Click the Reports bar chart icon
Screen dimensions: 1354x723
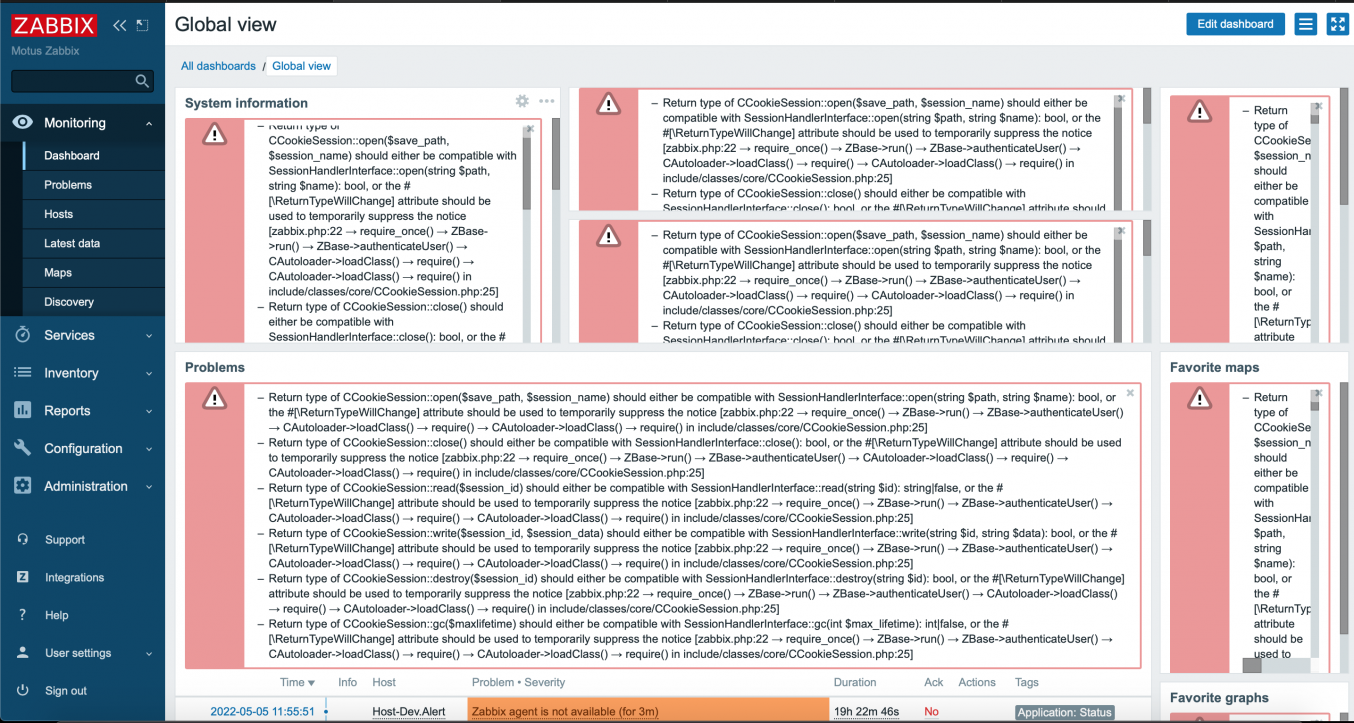(x=22, y=411)
